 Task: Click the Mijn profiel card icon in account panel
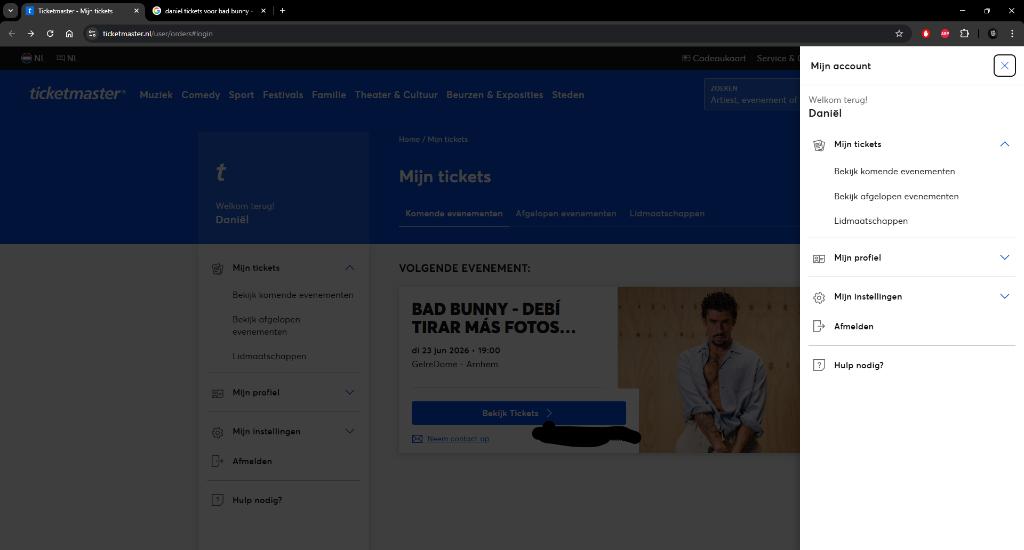point(818,259)
